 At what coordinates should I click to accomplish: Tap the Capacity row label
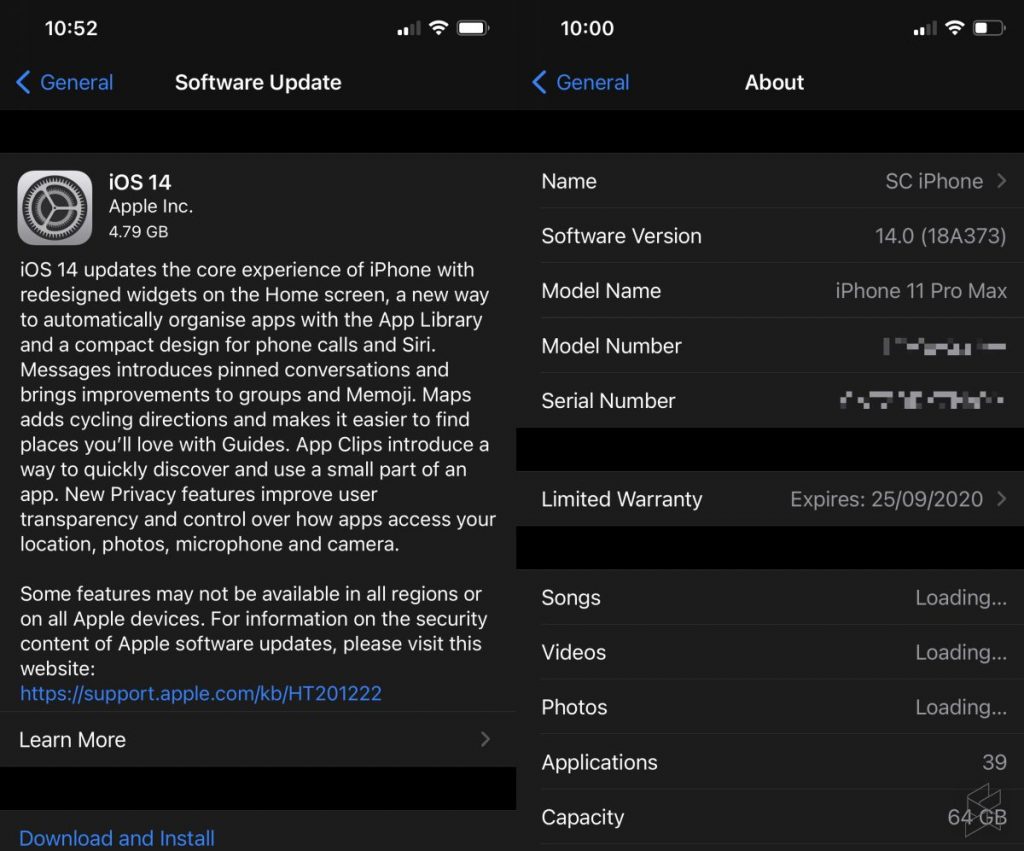583,817
